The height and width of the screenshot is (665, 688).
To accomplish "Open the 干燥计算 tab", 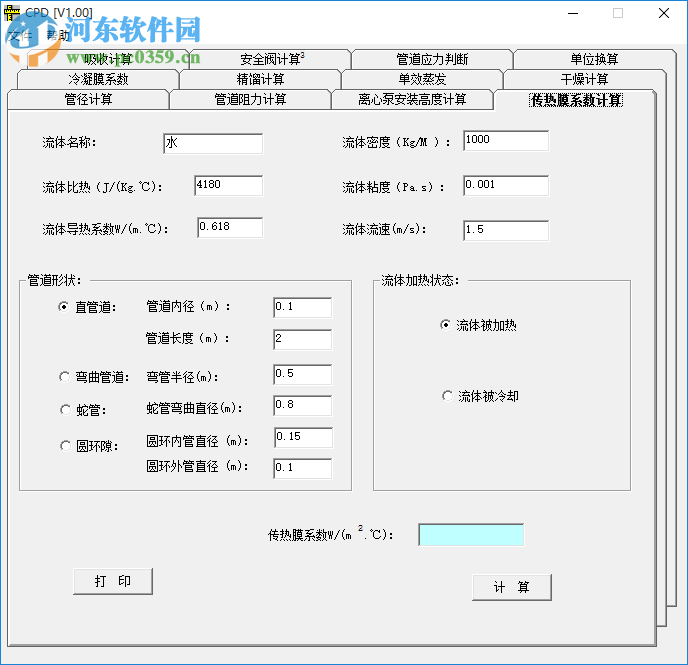I will [x=584, y=79].
